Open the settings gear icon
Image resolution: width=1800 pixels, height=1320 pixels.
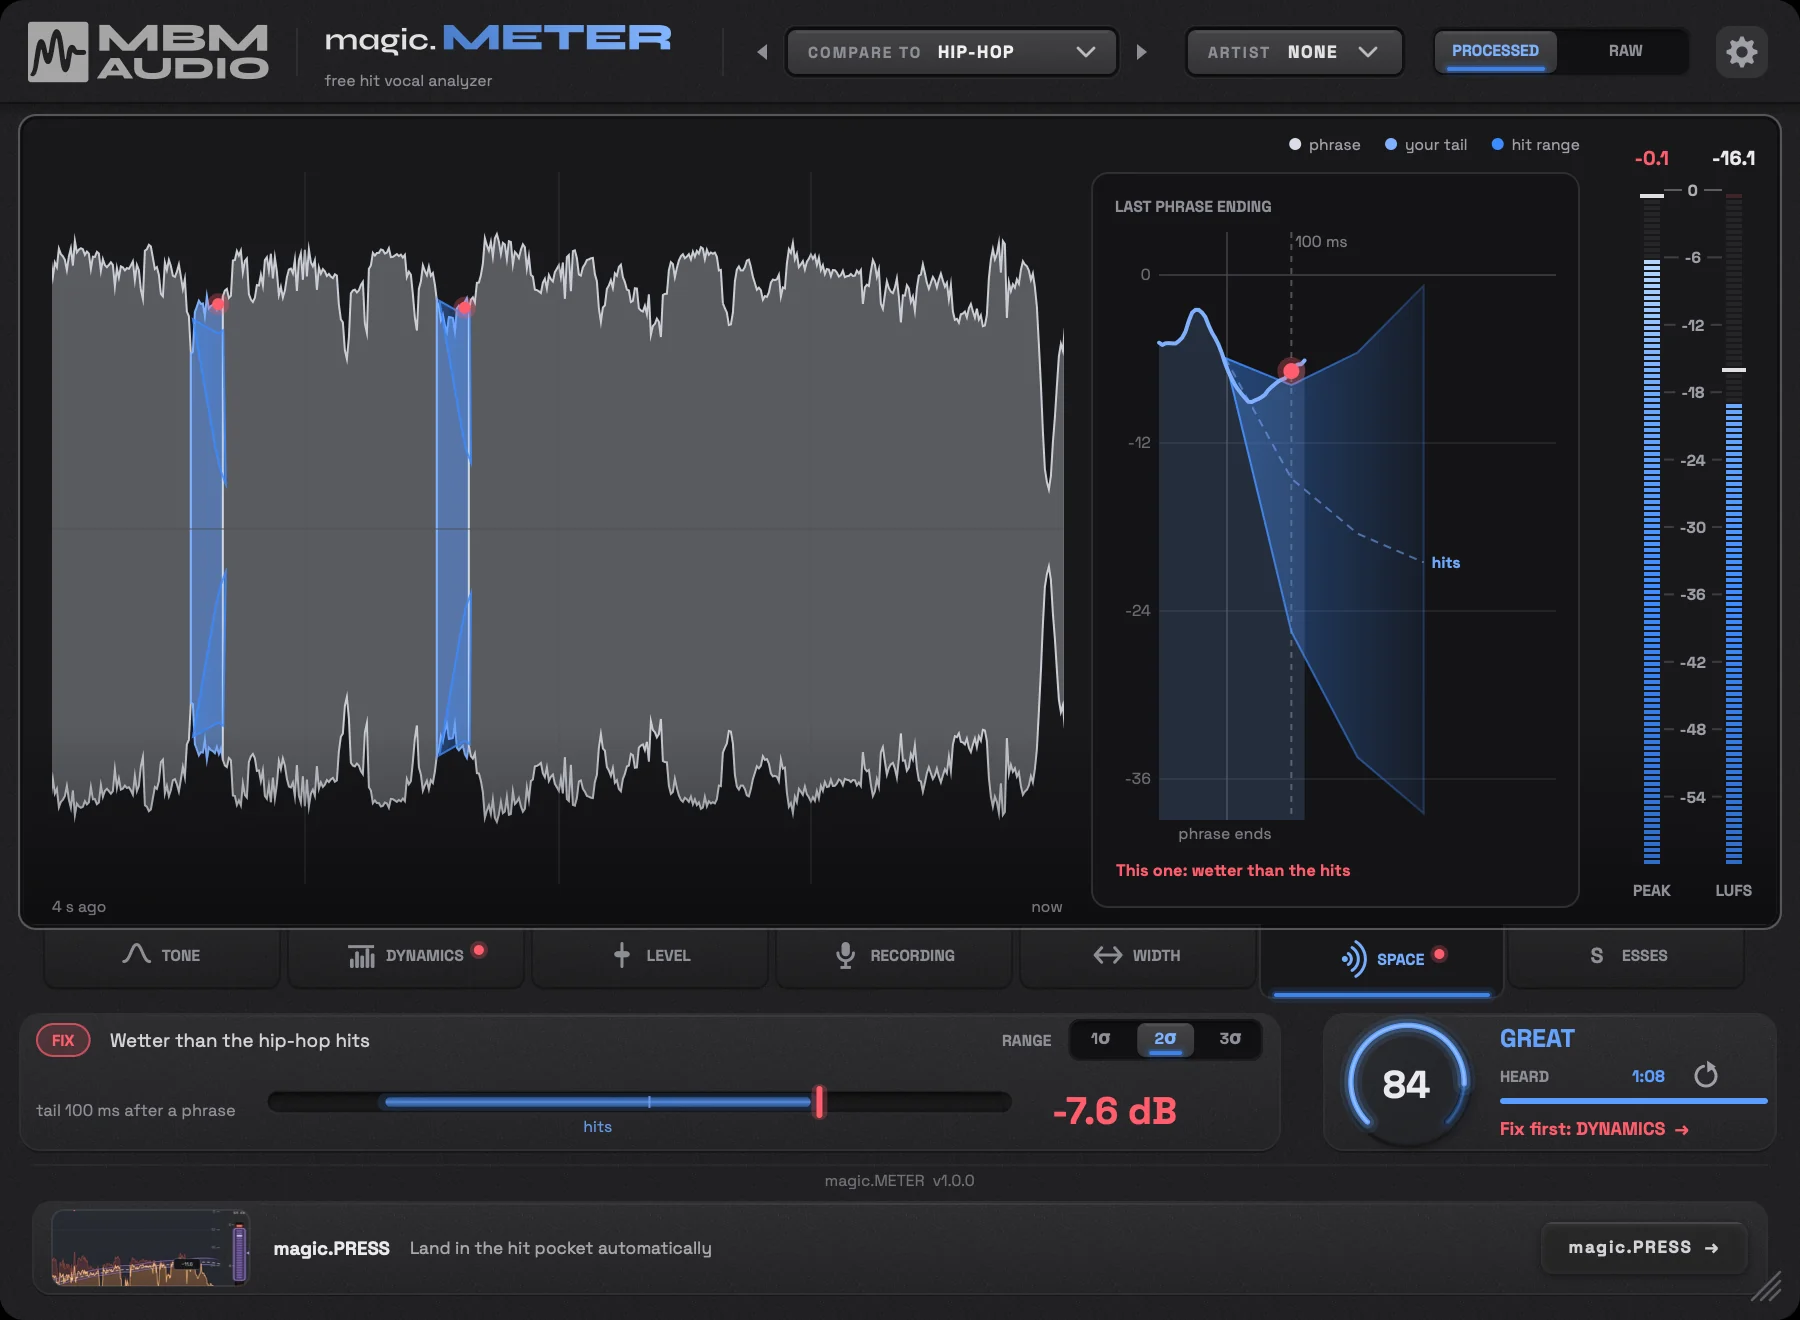pos(1741,52)
